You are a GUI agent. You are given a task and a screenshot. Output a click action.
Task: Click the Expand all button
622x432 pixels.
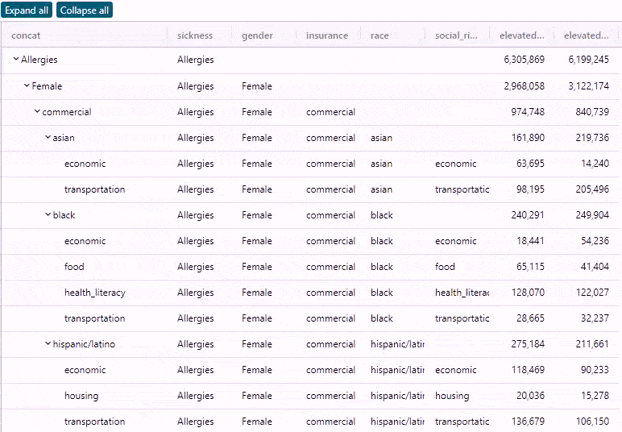pos(27,10)
